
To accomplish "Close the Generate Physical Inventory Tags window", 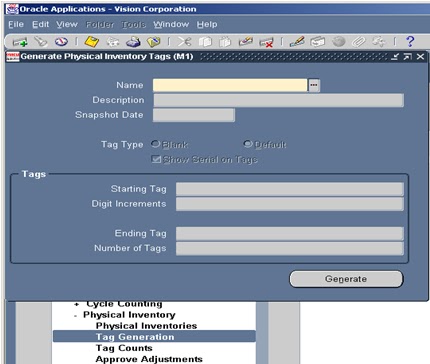I will pyautogui.click(x=420, y=57).
